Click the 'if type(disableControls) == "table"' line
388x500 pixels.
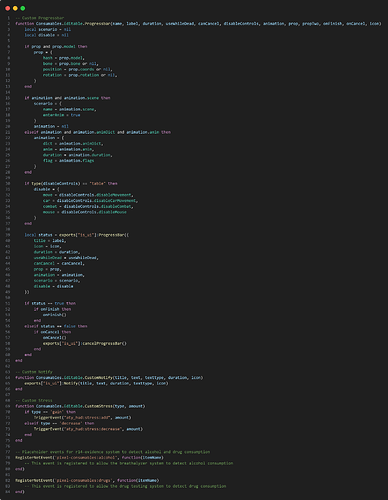71,183
